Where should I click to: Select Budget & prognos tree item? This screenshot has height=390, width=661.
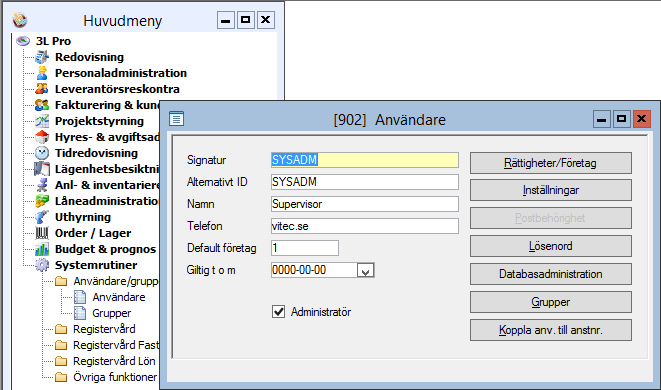tap(105, 249)
